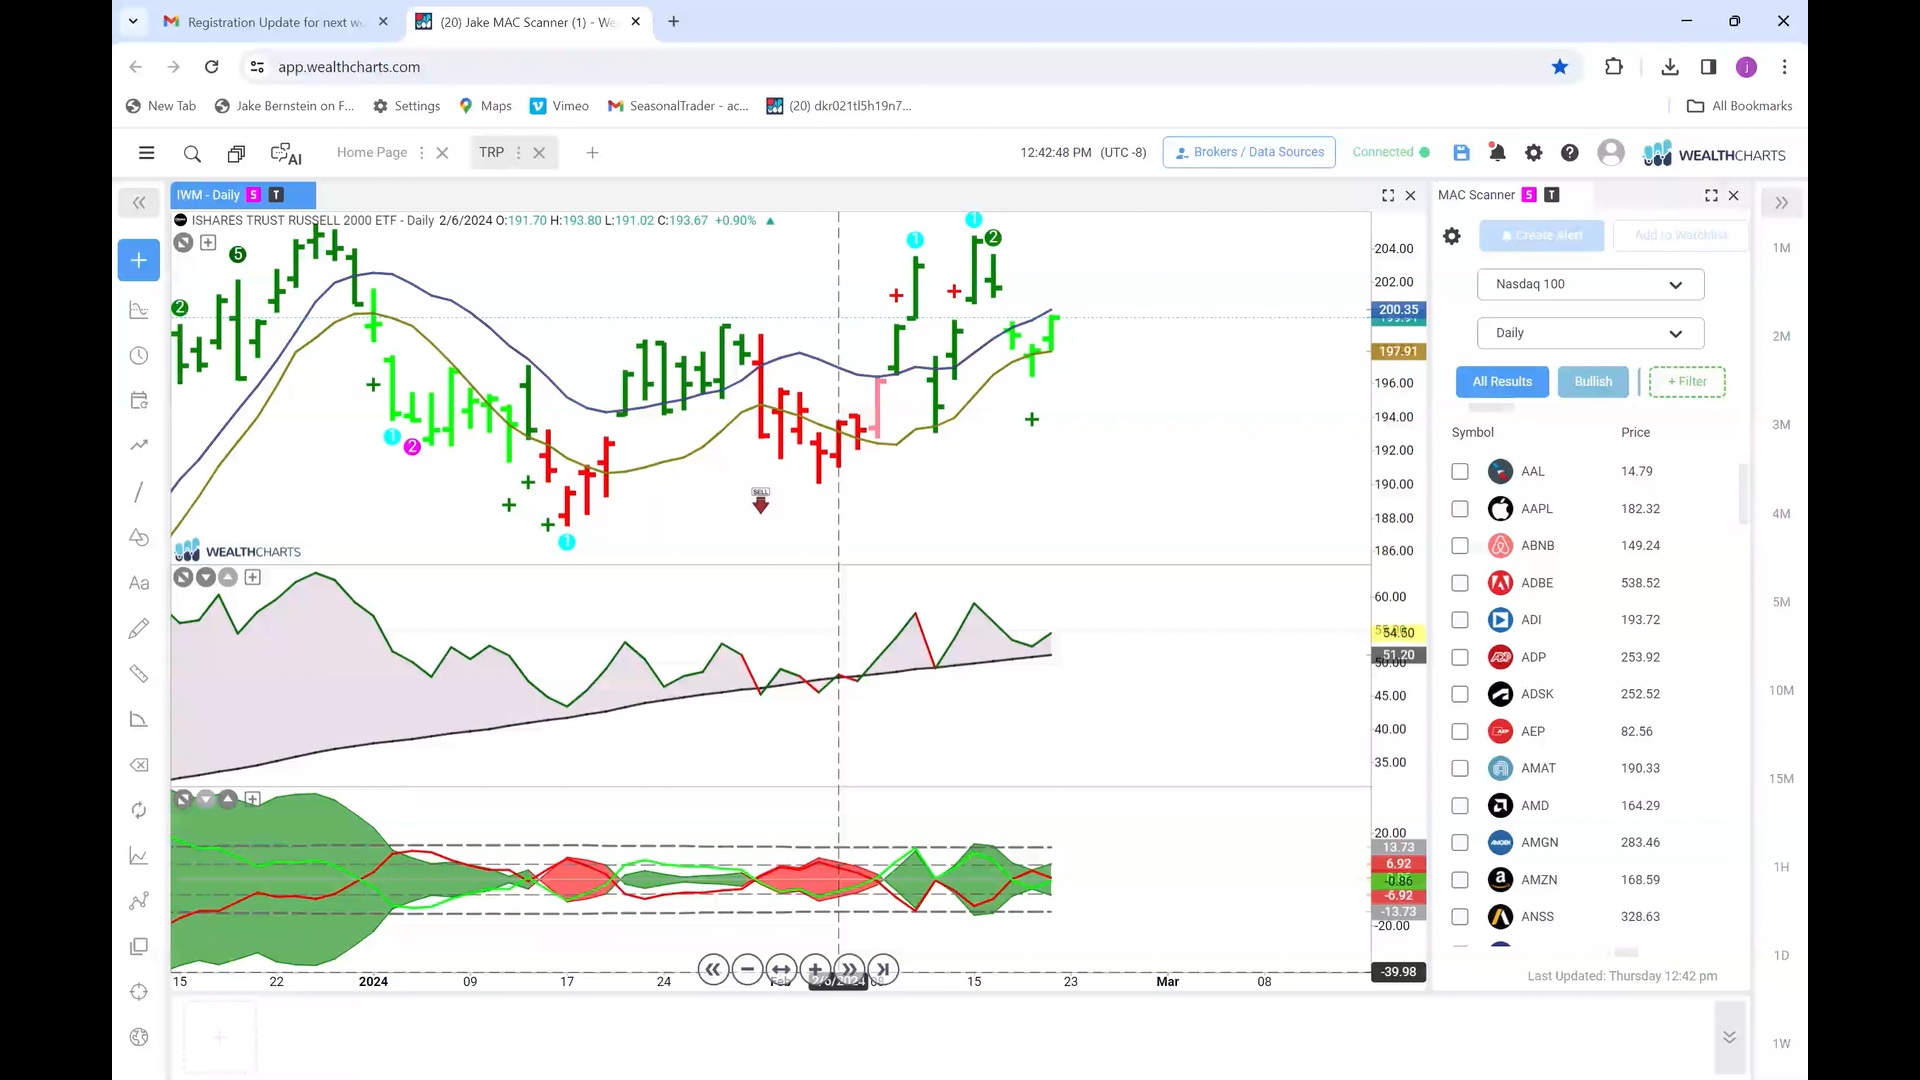This screenshot has width=1920, height=1080.
Task: Check the AMZN row checkbox
Action: point(1460,880)
